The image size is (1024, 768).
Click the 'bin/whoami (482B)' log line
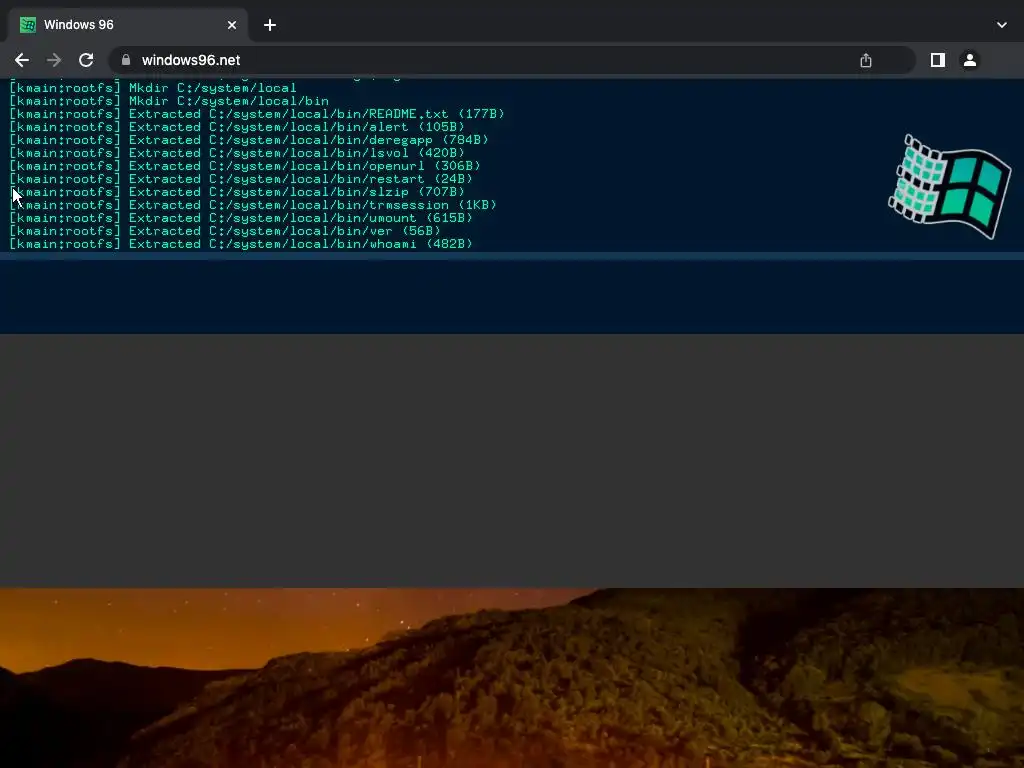(241, 244)
